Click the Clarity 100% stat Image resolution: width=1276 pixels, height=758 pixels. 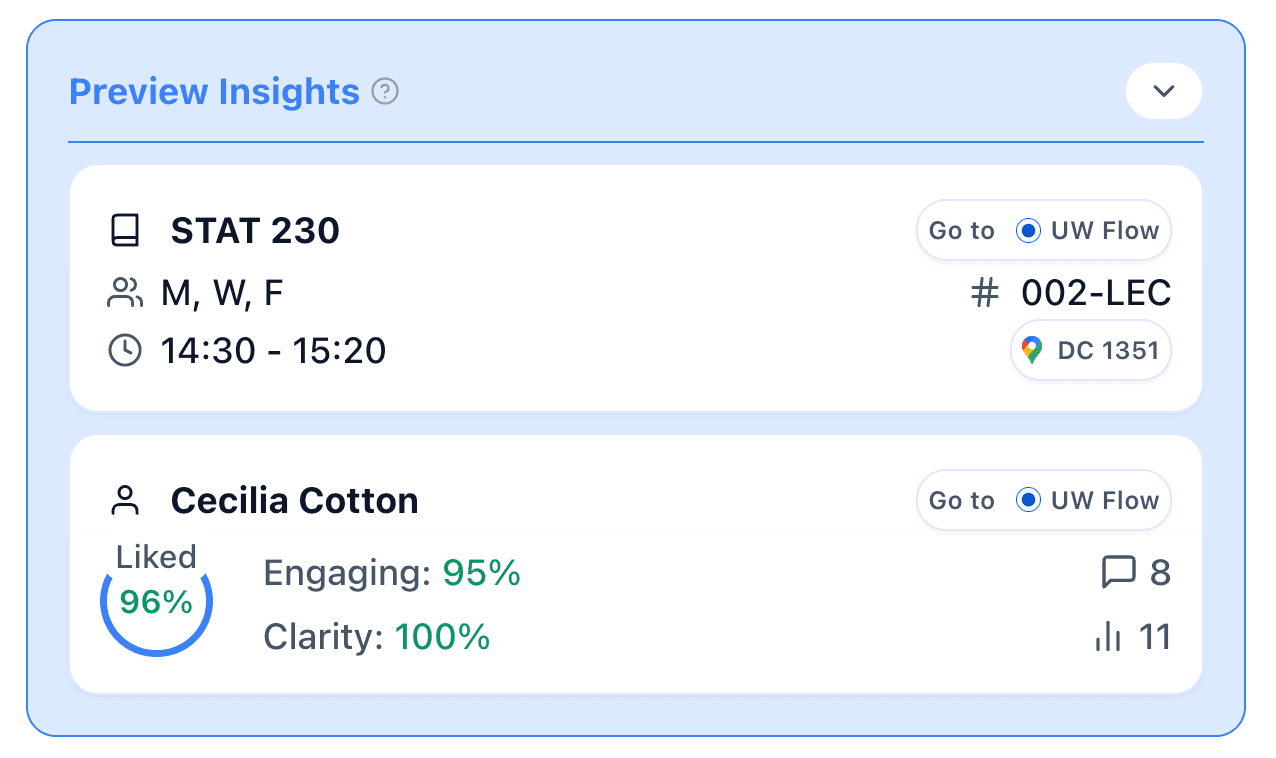(377, 637)
